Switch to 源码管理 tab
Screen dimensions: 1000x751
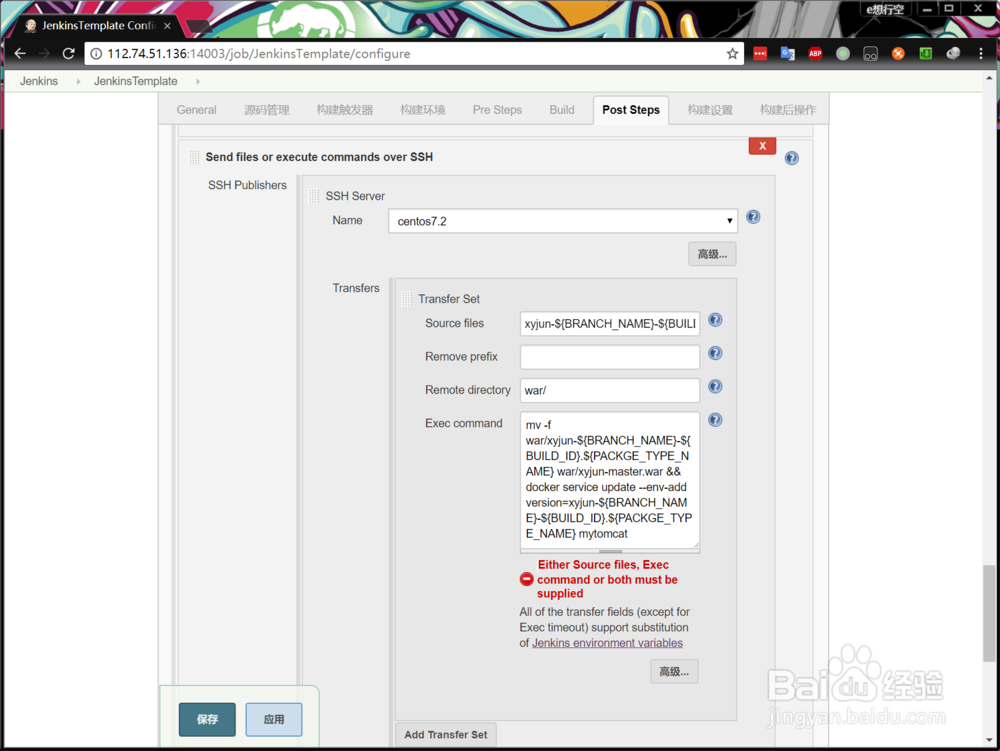tap(267, 110)
